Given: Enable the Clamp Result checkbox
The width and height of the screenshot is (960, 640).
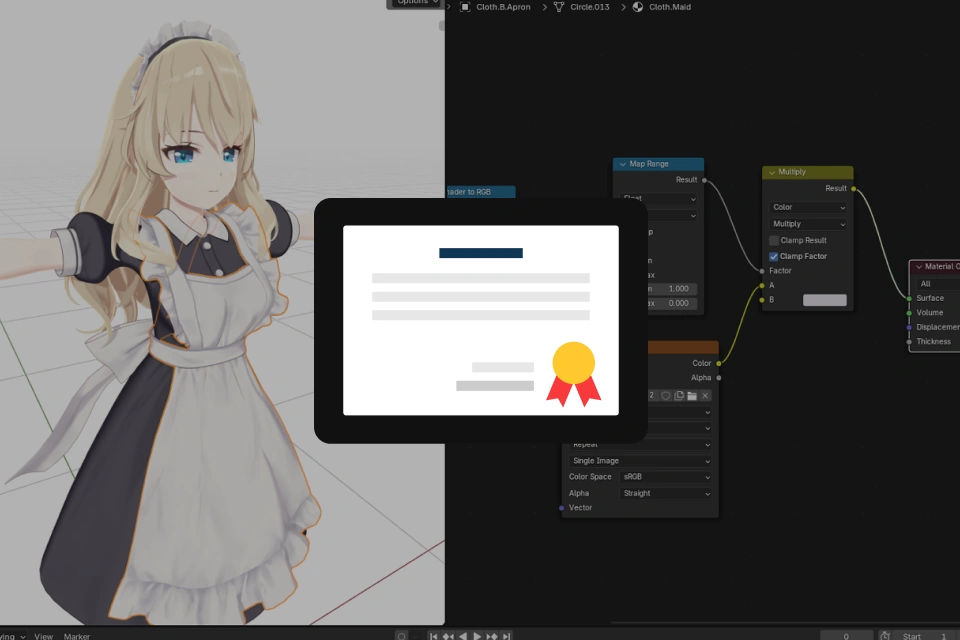Looking at the screenshot, I should click(774, 240).
